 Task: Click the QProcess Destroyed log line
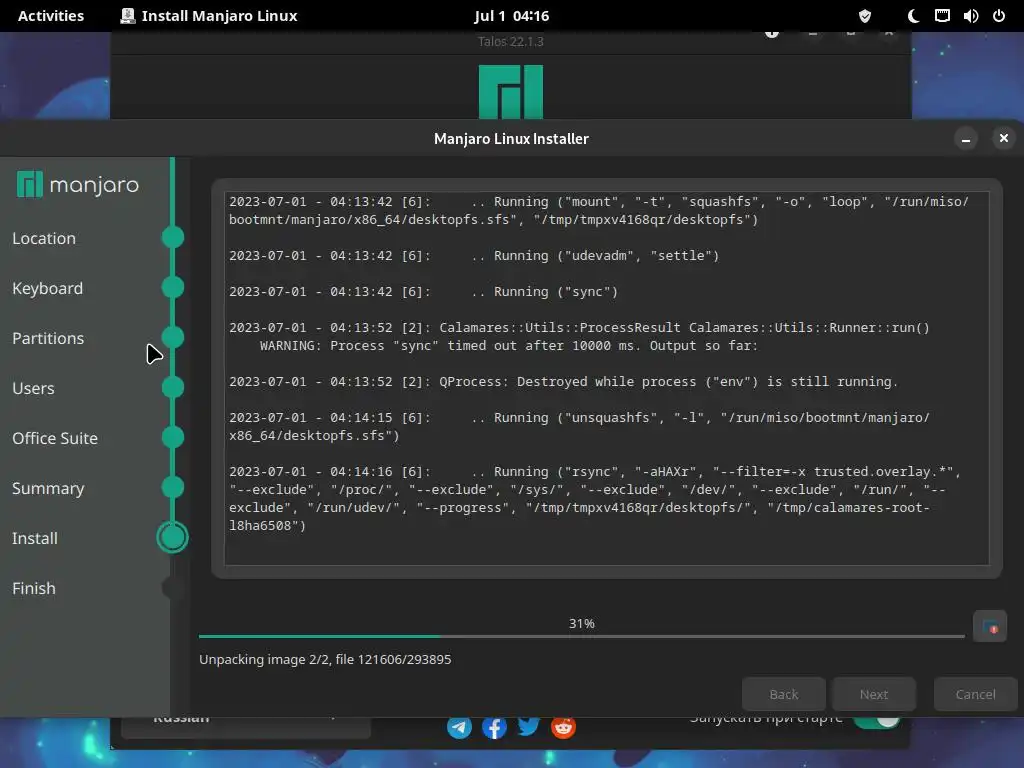tap(564, 381)
